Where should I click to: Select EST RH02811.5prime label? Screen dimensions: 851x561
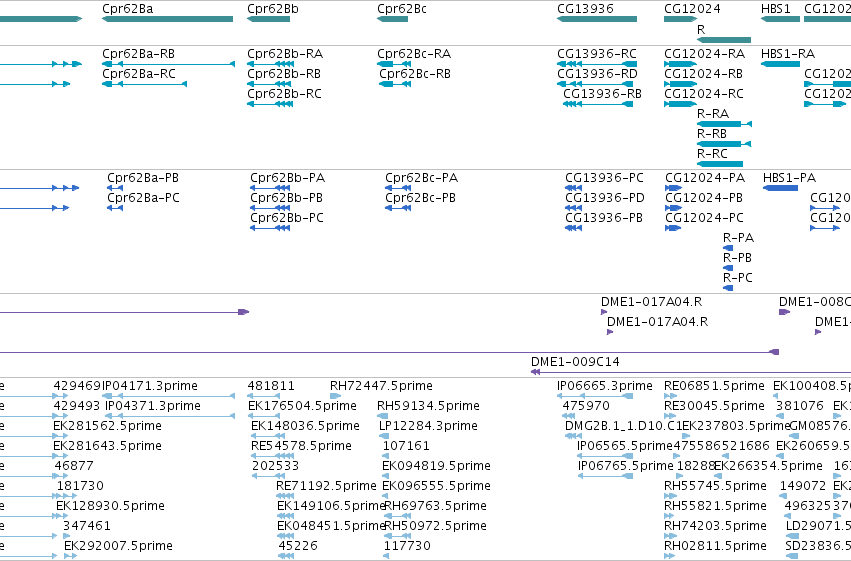[x=715, y=546]
